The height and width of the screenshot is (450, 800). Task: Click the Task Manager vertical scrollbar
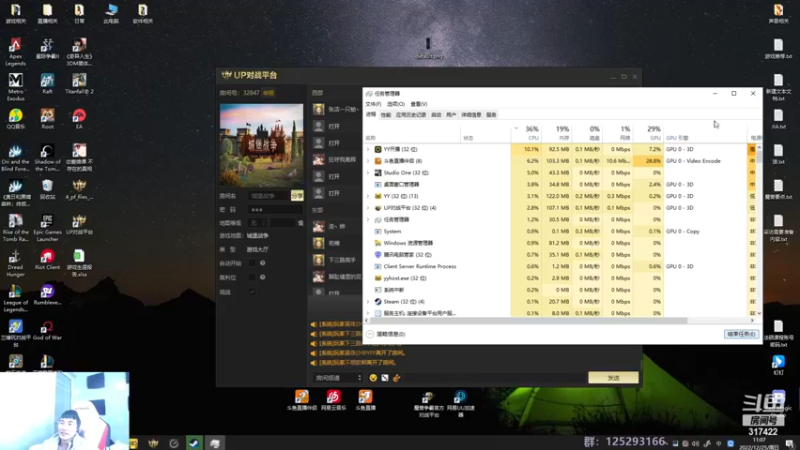pyautogui.click(x=759, y=156)
